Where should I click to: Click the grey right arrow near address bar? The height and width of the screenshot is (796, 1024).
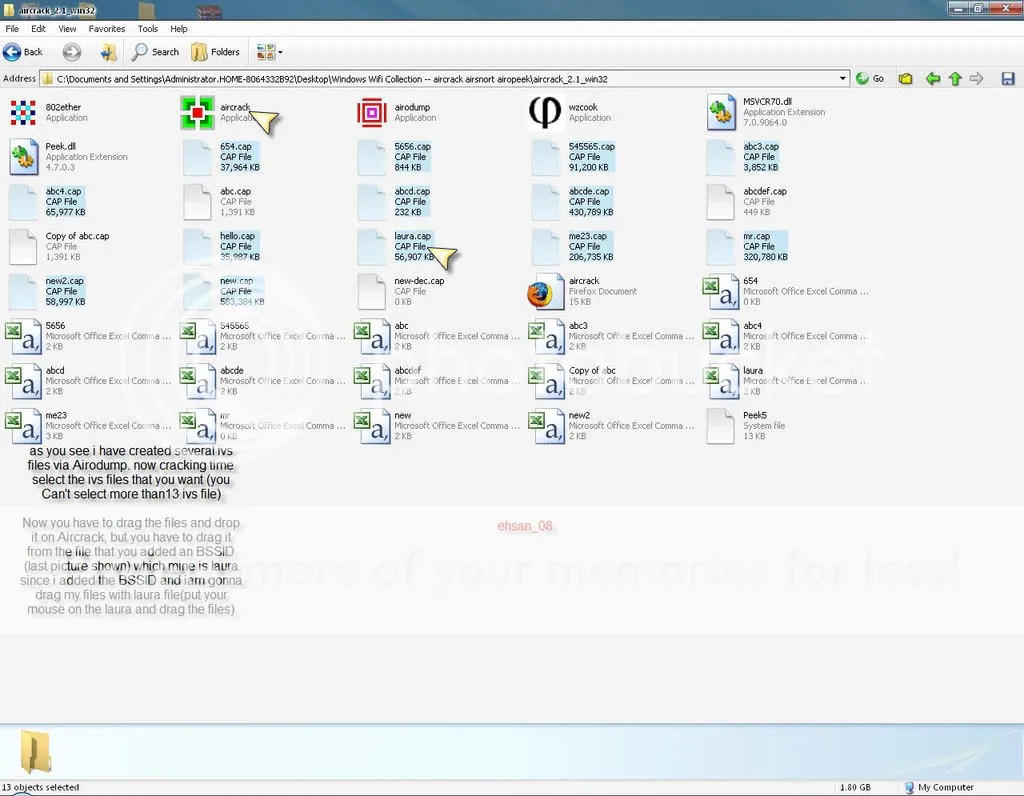[976, 79]
